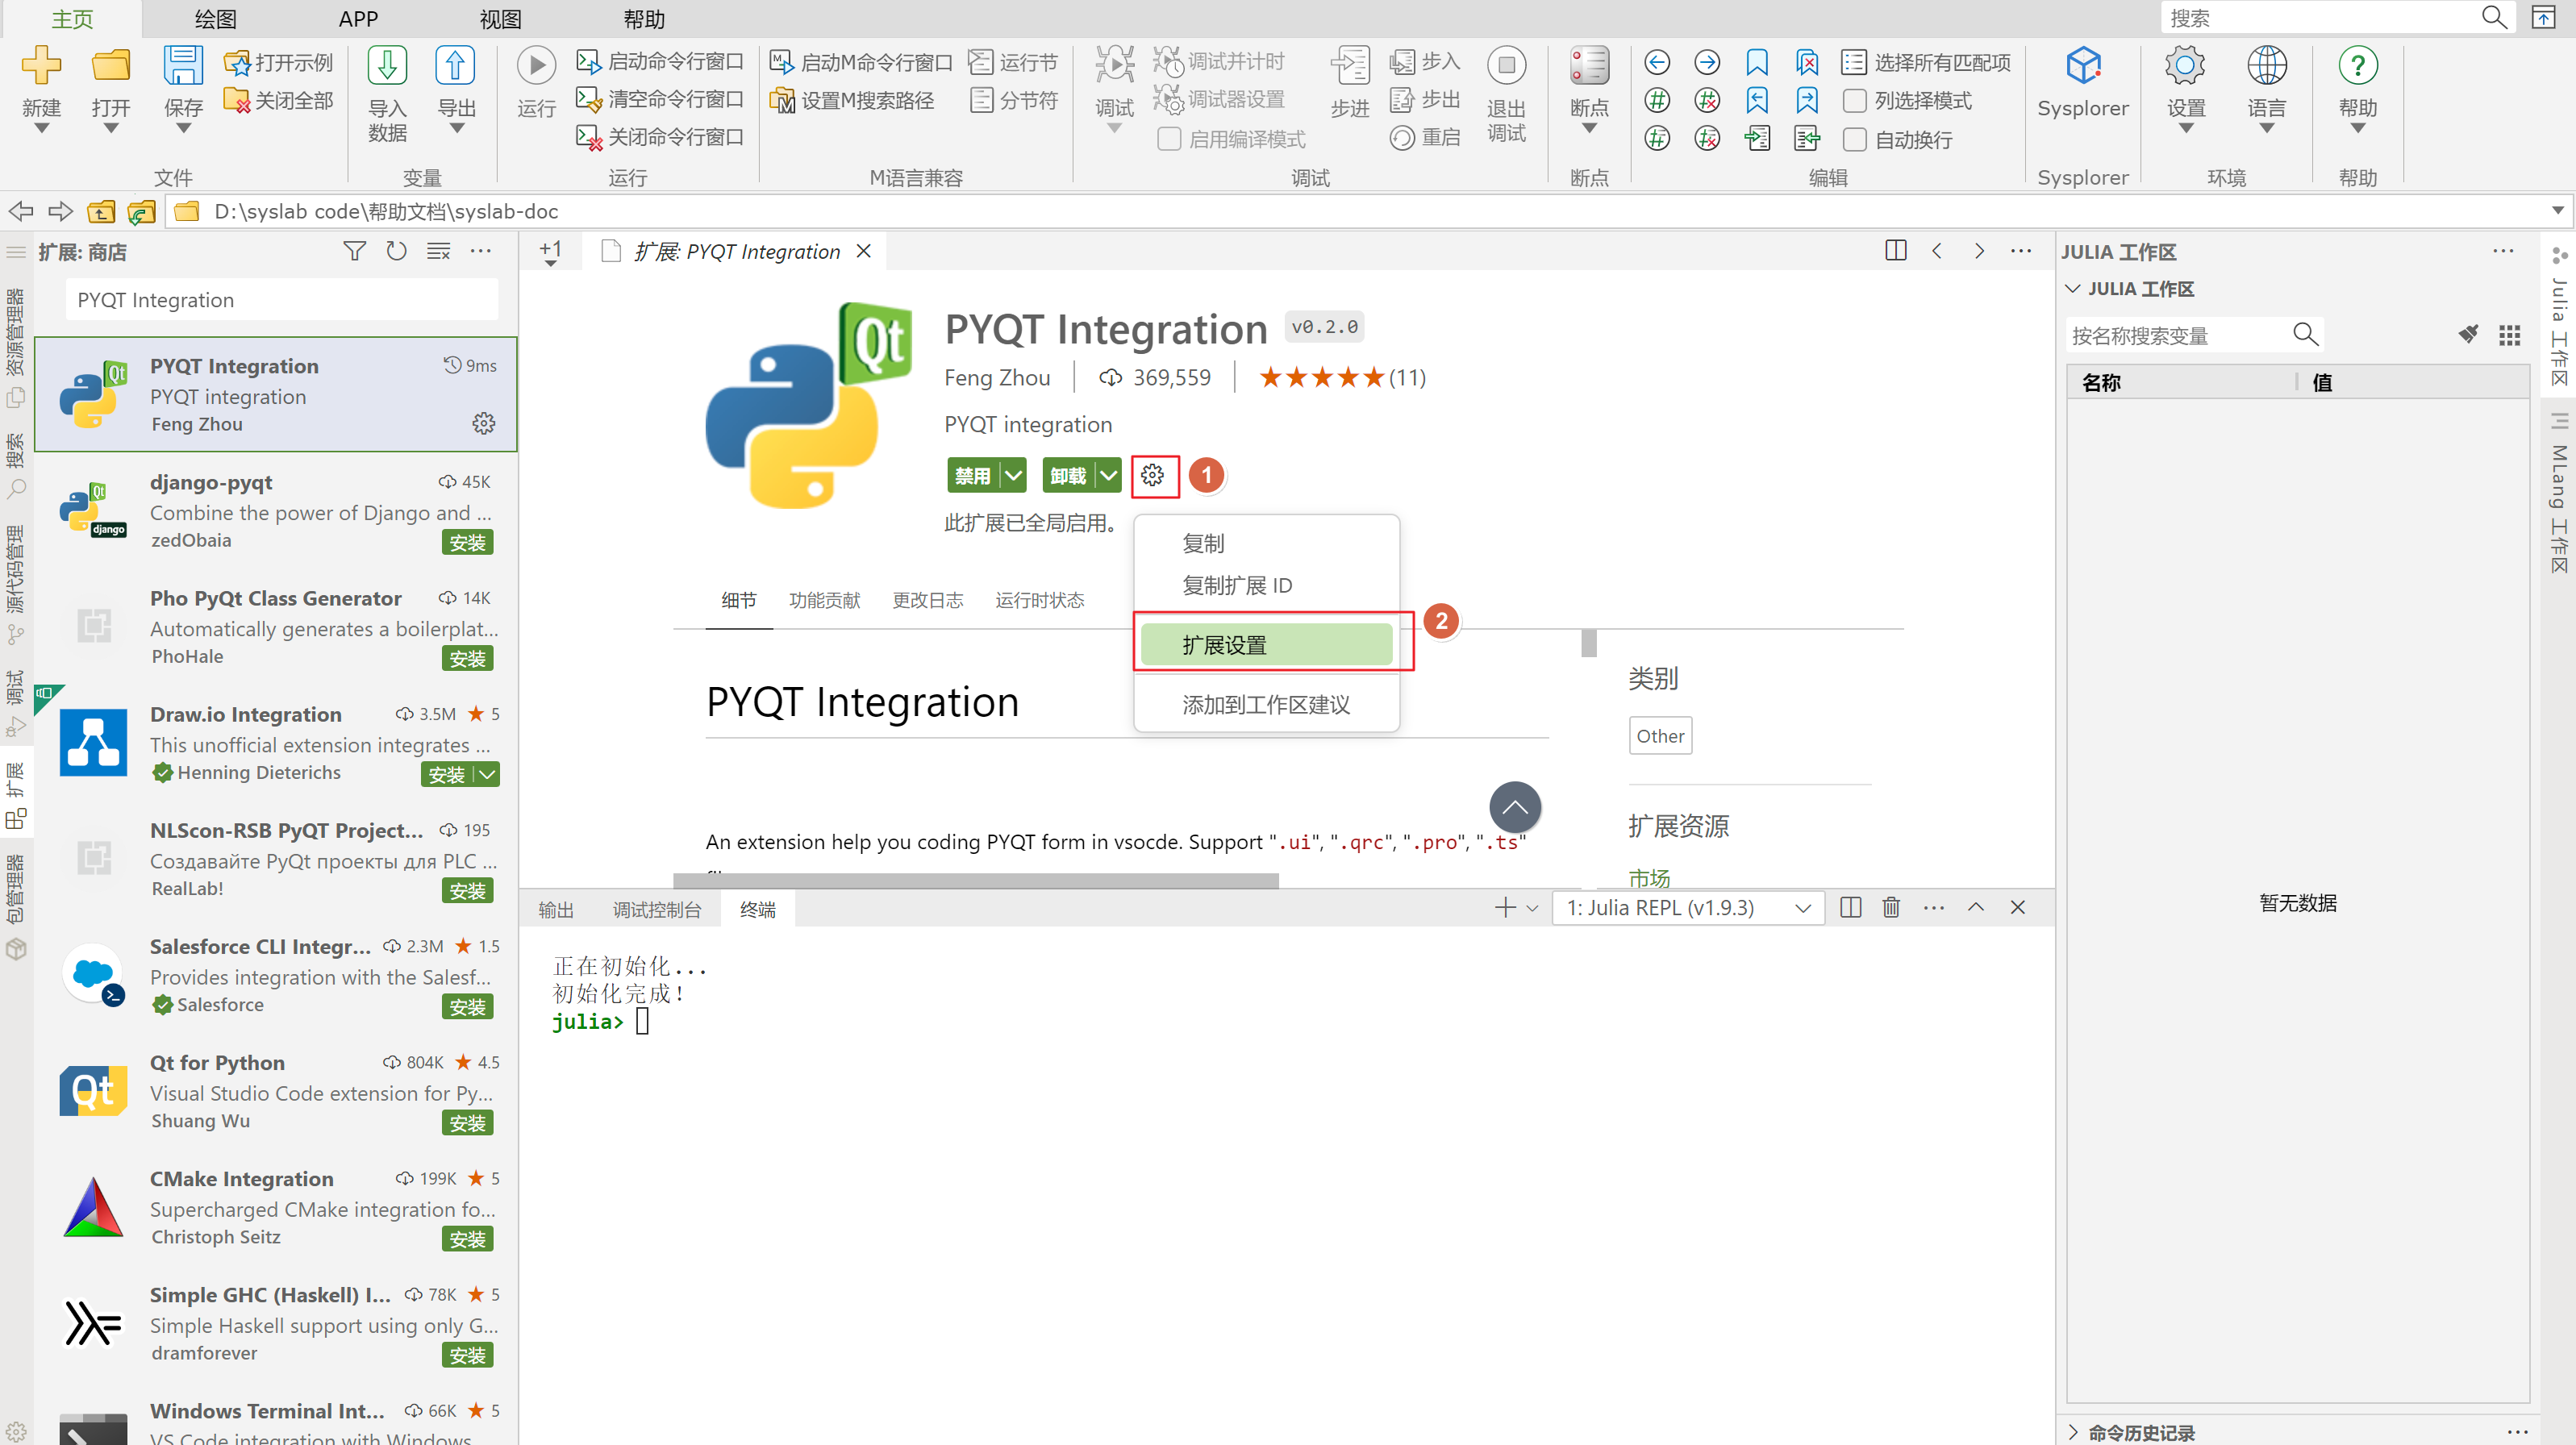The height and width of the screenshot is (1445, 2576).
Task: Click the 步进 step-over icon
Action: pos(1349,66)
